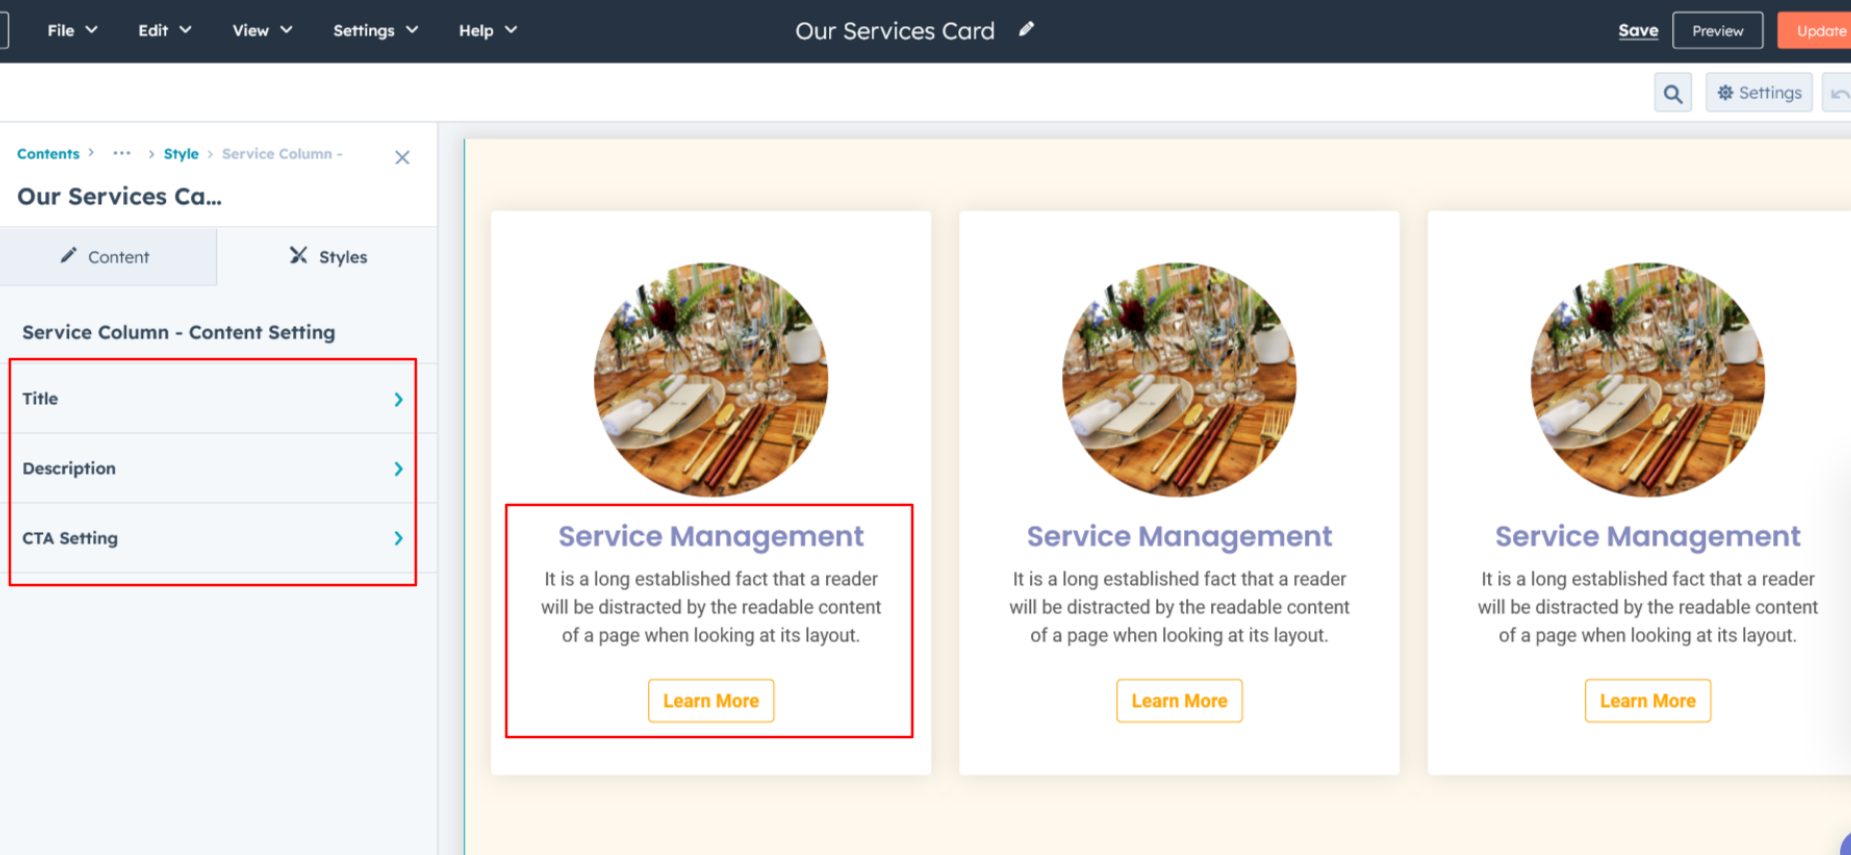Open the Edit menu
This screenshot has height=855, width=1851.
[x=155, y=30]
